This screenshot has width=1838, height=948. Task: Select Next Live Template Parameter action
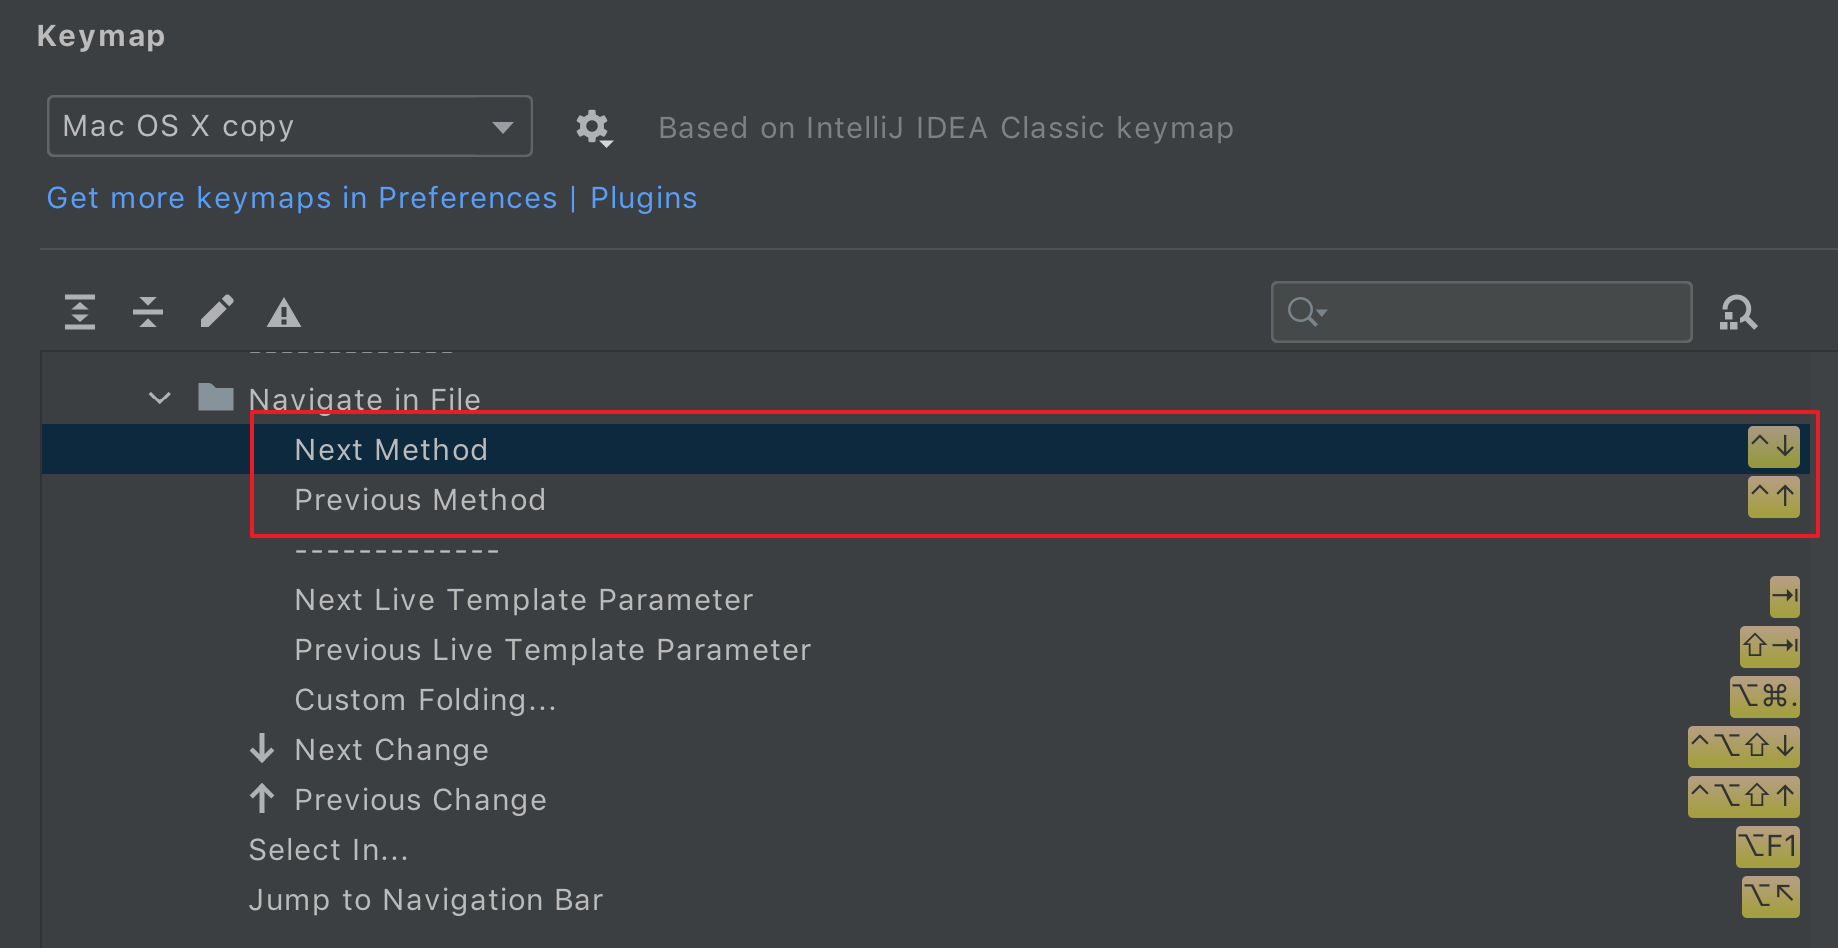pyautogui.click(x=523, y=600)
